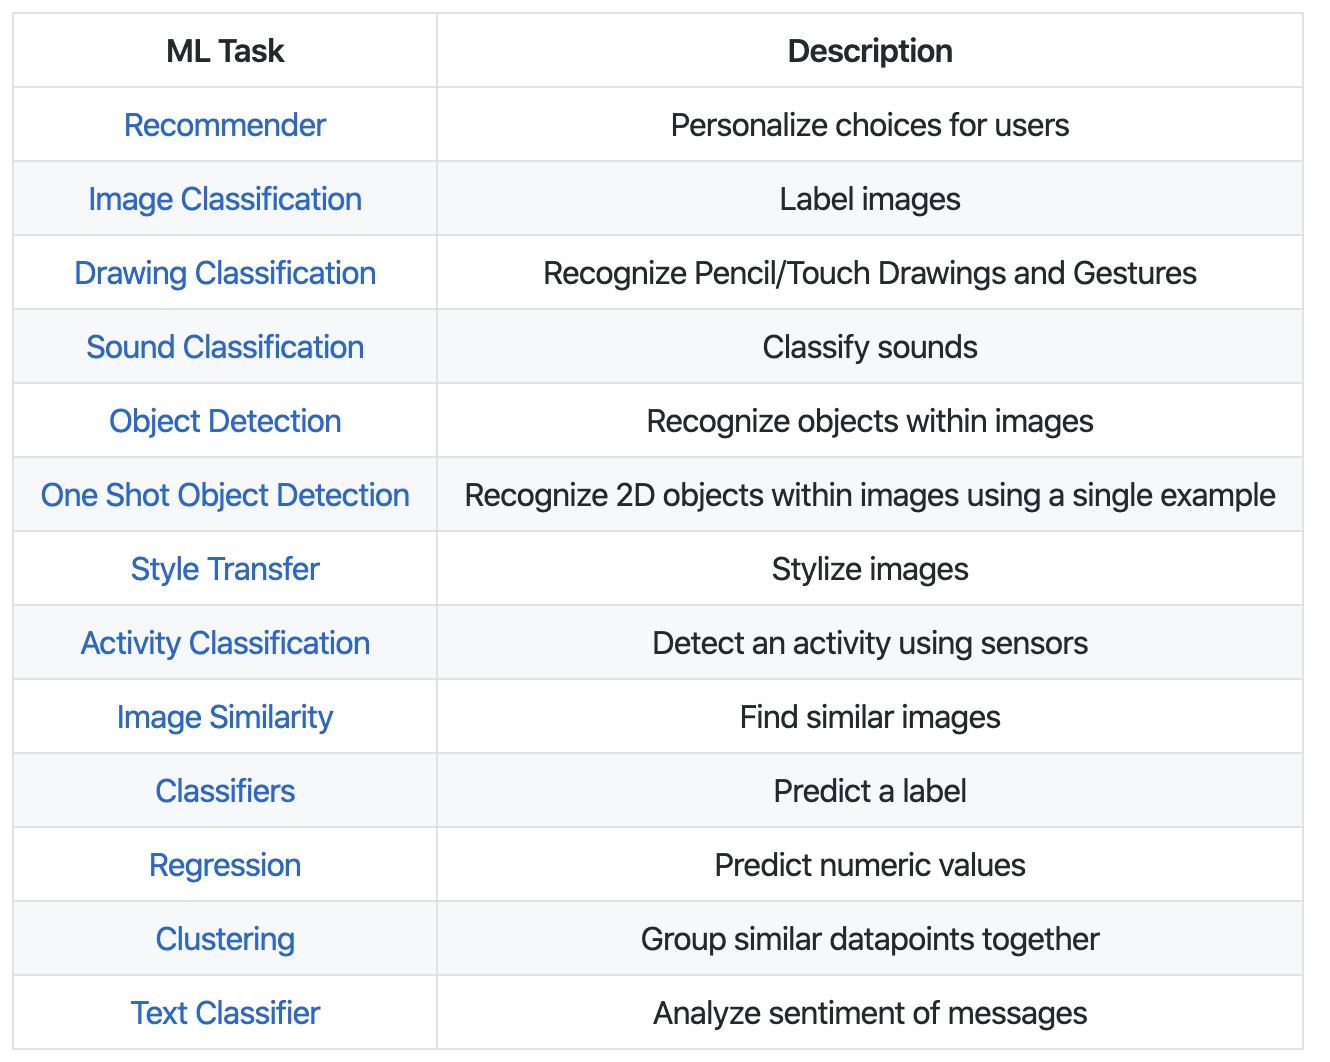The width and height of the screenshot is (1330, 1062).
Task: Open the Object Detection link
Action: point(225,421)
